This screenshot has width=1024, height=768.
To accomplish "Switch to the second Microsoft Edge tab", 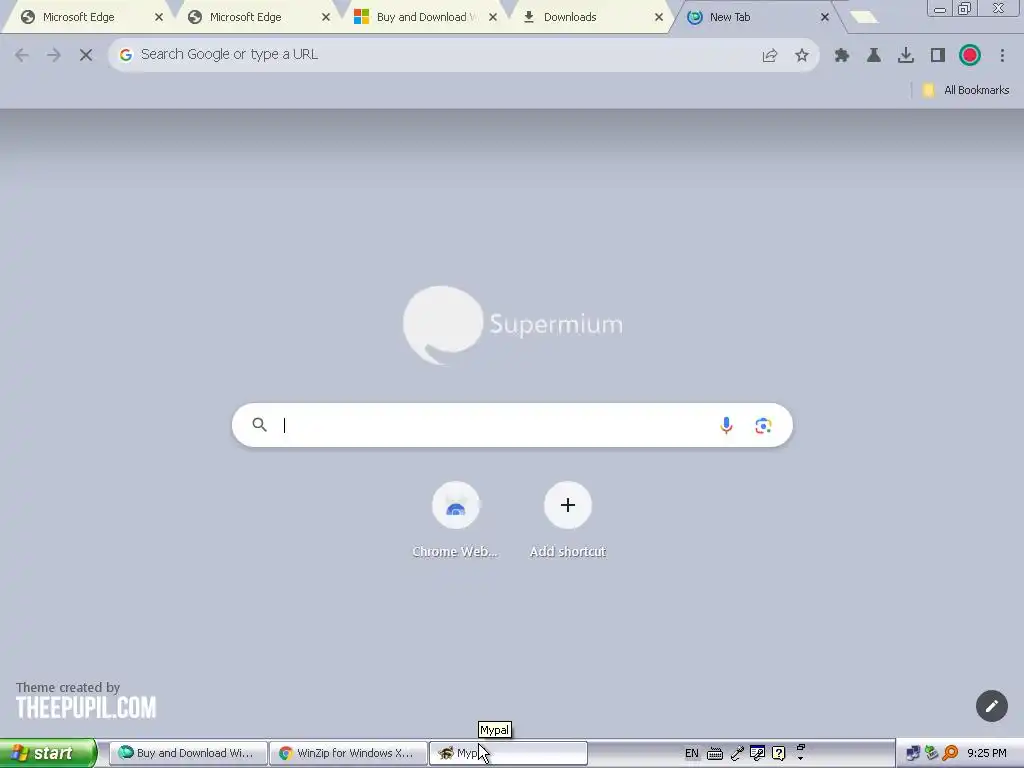I will 259,17.
